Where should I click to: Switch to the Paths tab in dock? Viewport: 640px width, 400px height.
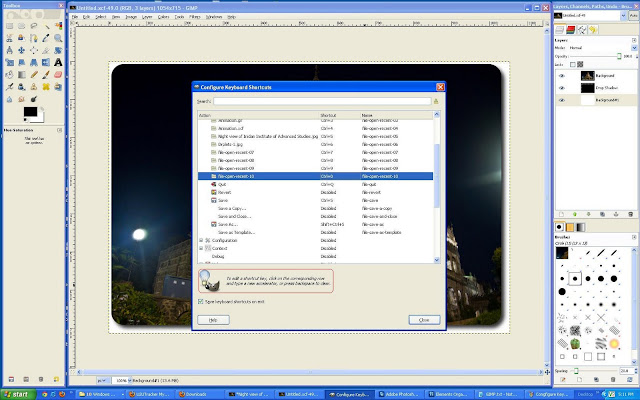click(582, 29)
